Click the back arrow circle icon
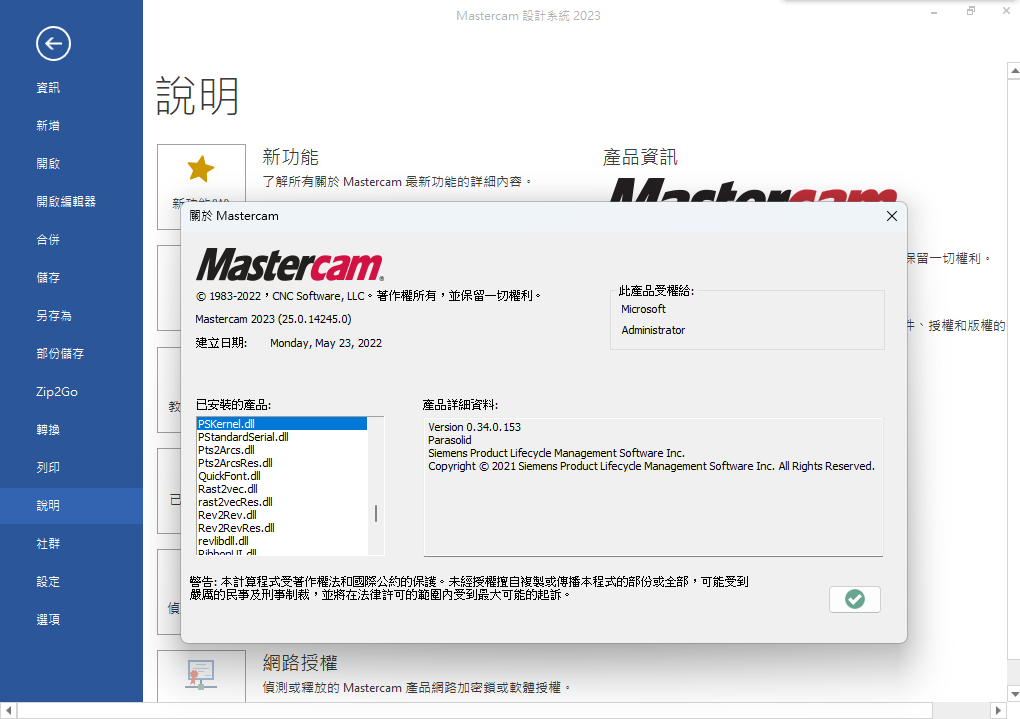The image size is (1020, 719). 53,44
